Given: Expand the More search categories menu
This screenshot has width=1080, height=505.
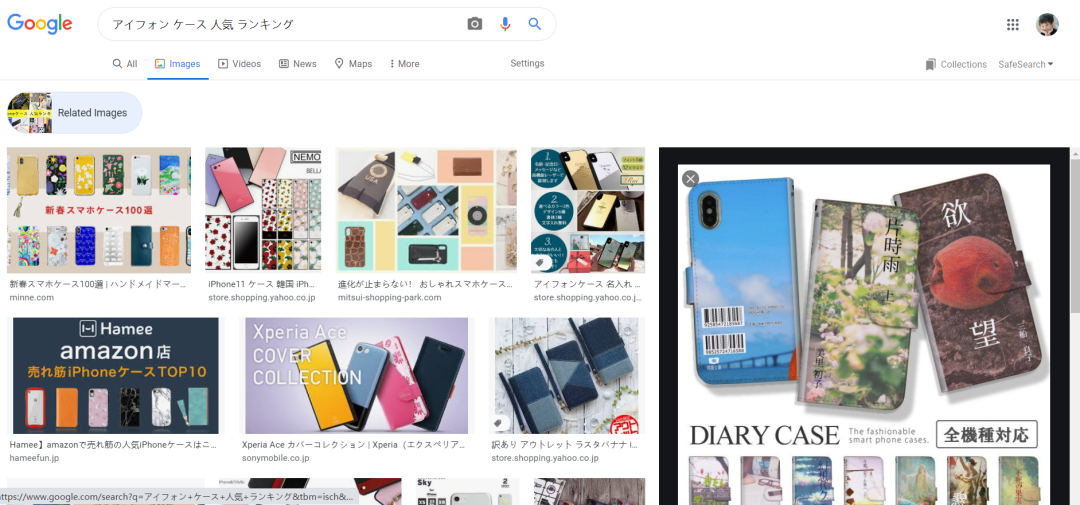Looking at the screenshot, I should tap(404, 64).
